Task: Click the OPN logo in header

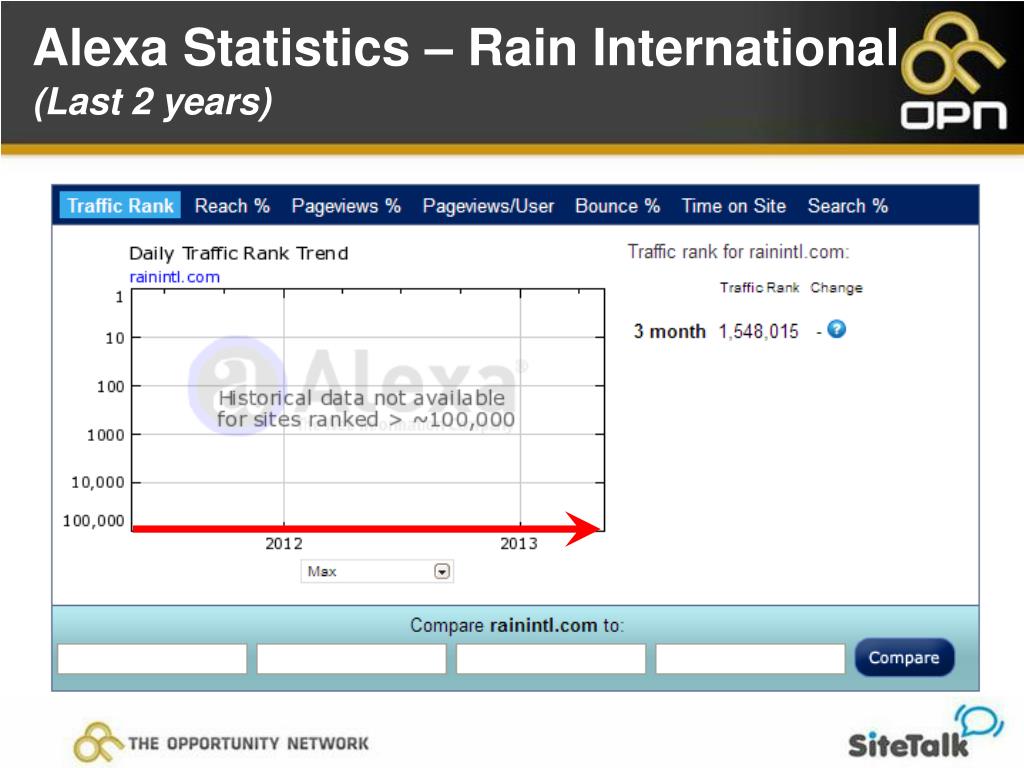Action: [953, 71]
